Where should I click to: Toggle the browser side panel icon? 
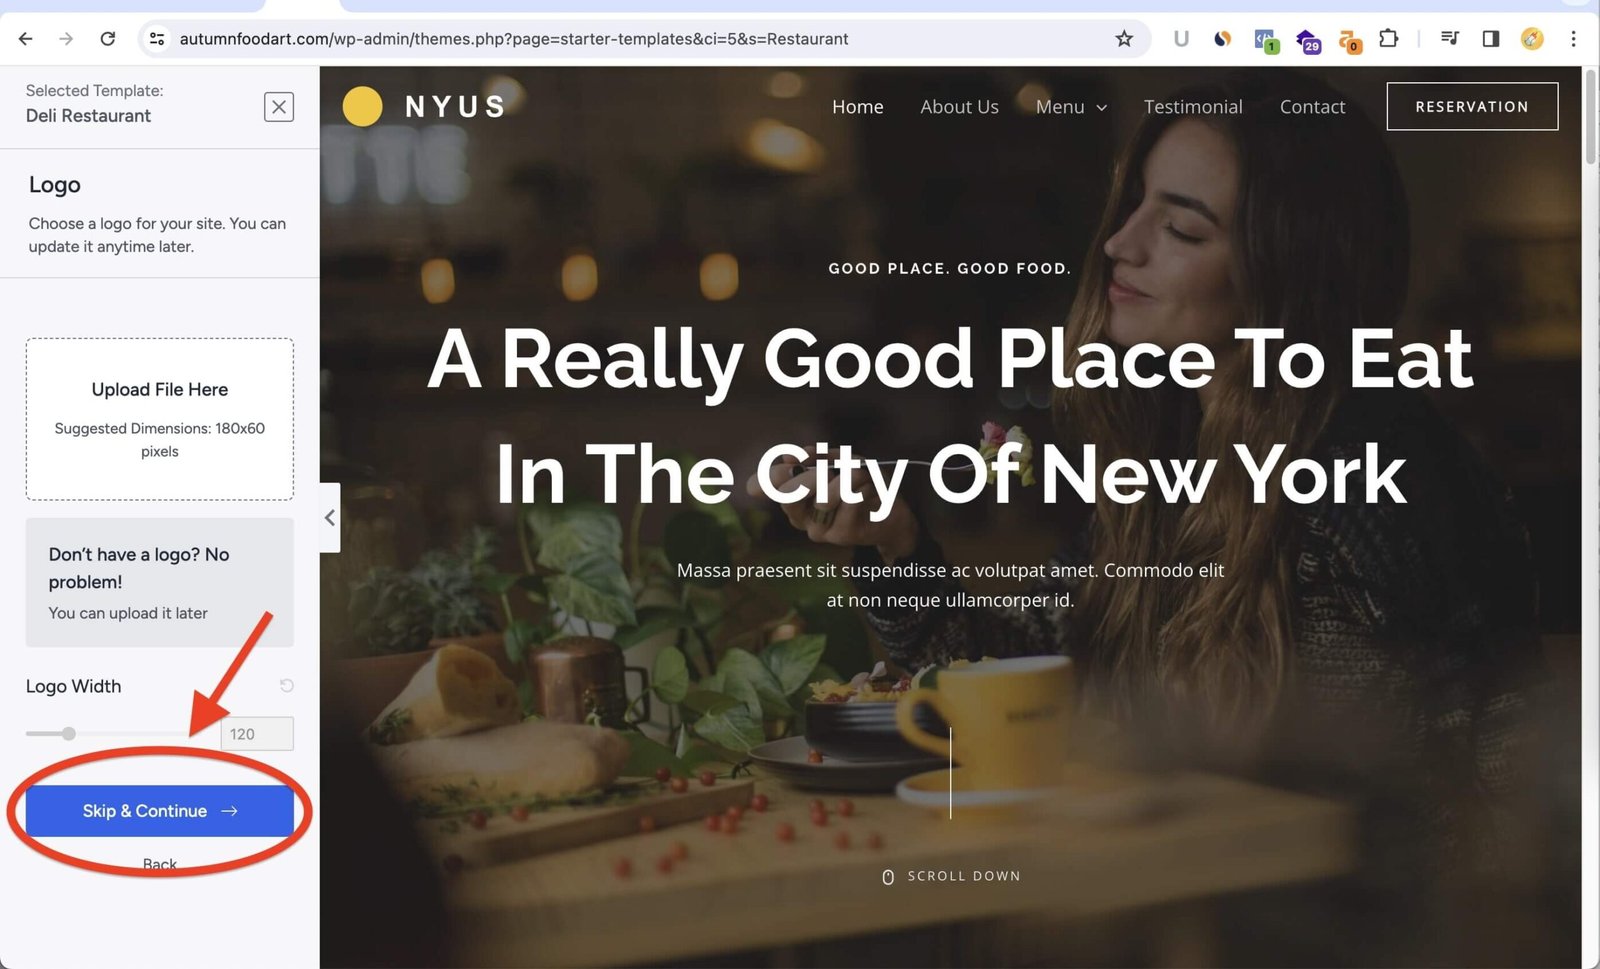coord(1491,39)
